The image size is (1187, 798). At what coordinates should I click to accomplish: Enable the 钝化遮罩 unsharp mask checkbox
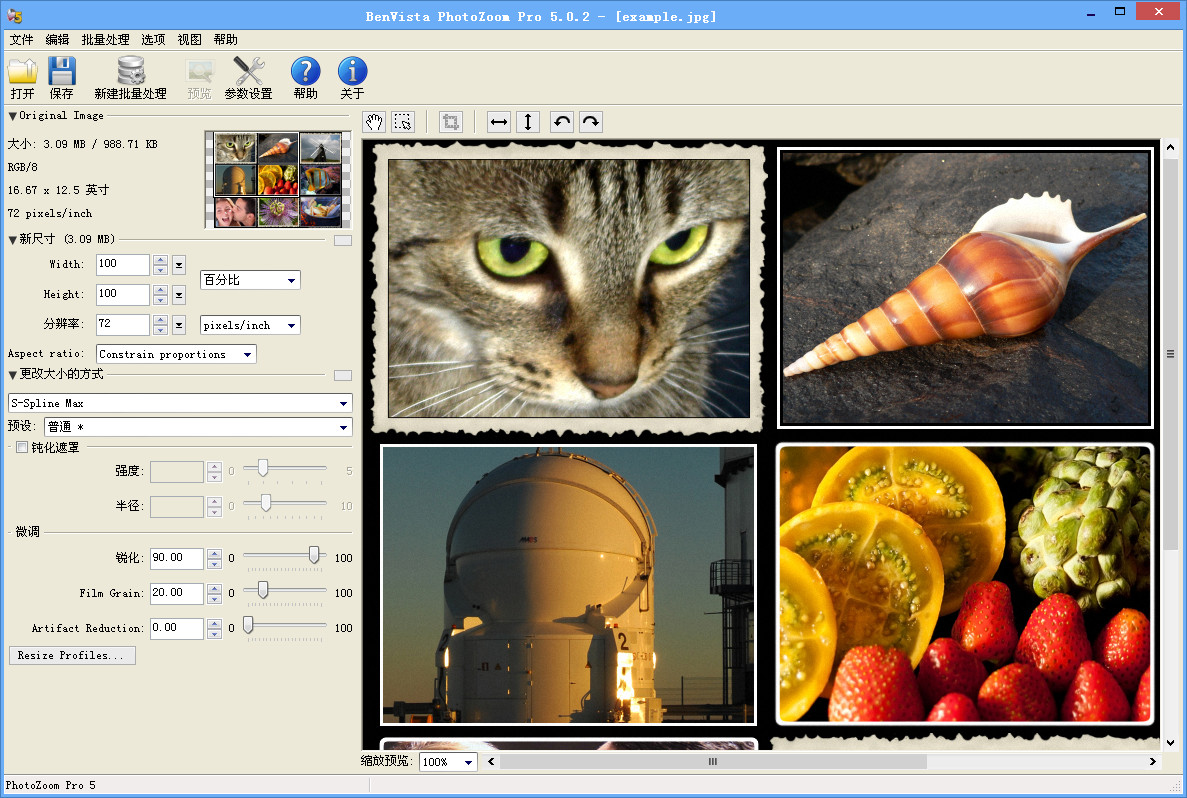pyautogui.click(x=22, y=447)
